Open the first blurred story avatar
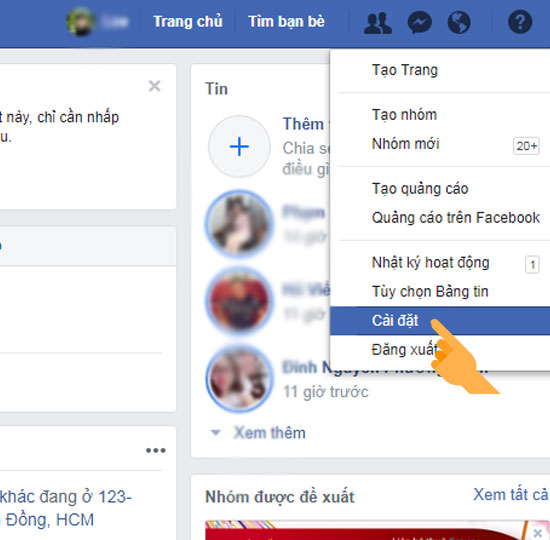 click(x=239, y=224)
